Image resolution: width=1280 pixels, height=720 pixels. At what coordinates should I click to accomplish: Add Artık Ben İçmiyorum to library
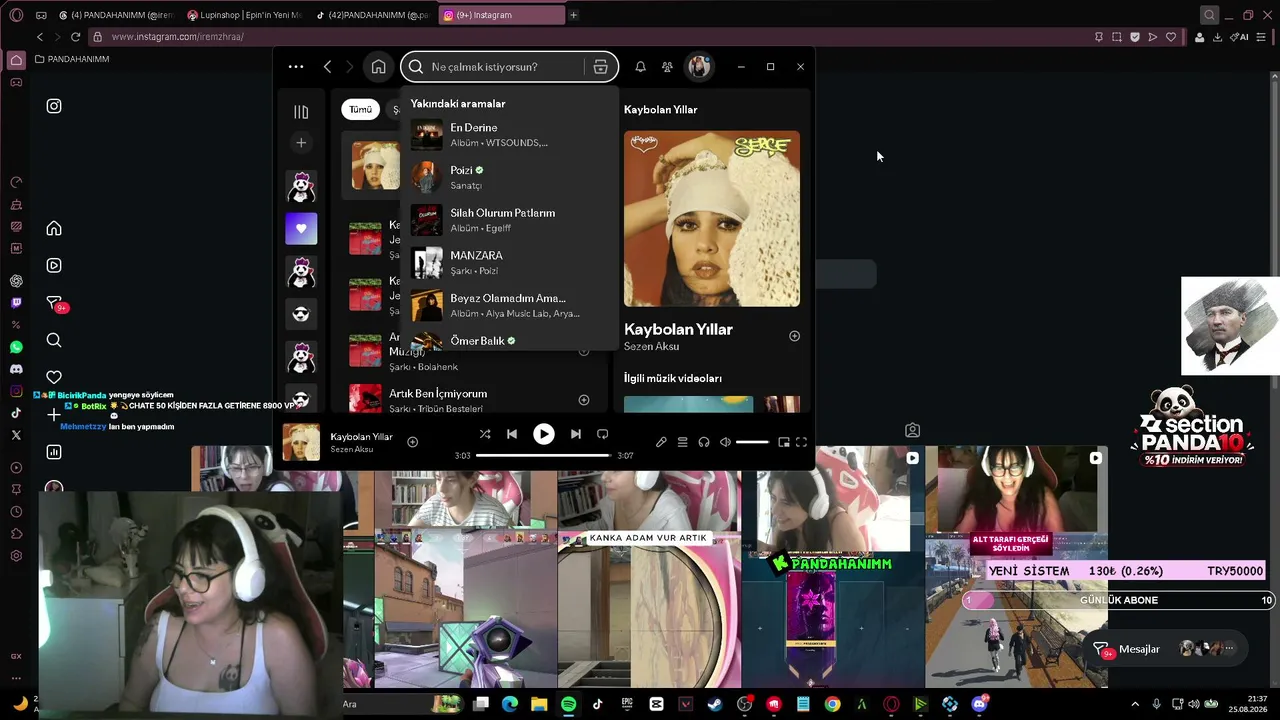pyautogui.click(x=584, y=400)
